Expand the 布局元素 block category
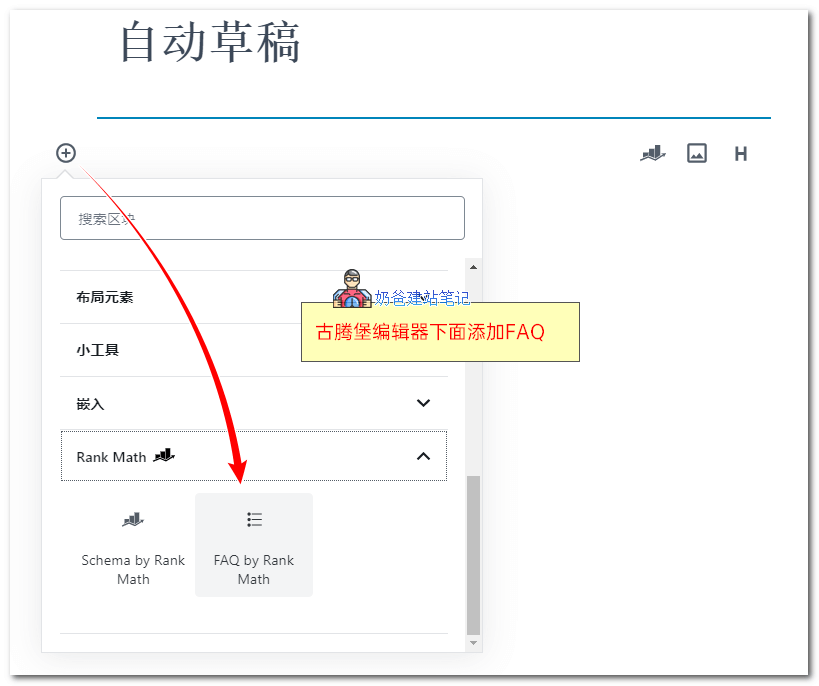The width and height of the screenshot is (819, 686). [x=105, y=297]
